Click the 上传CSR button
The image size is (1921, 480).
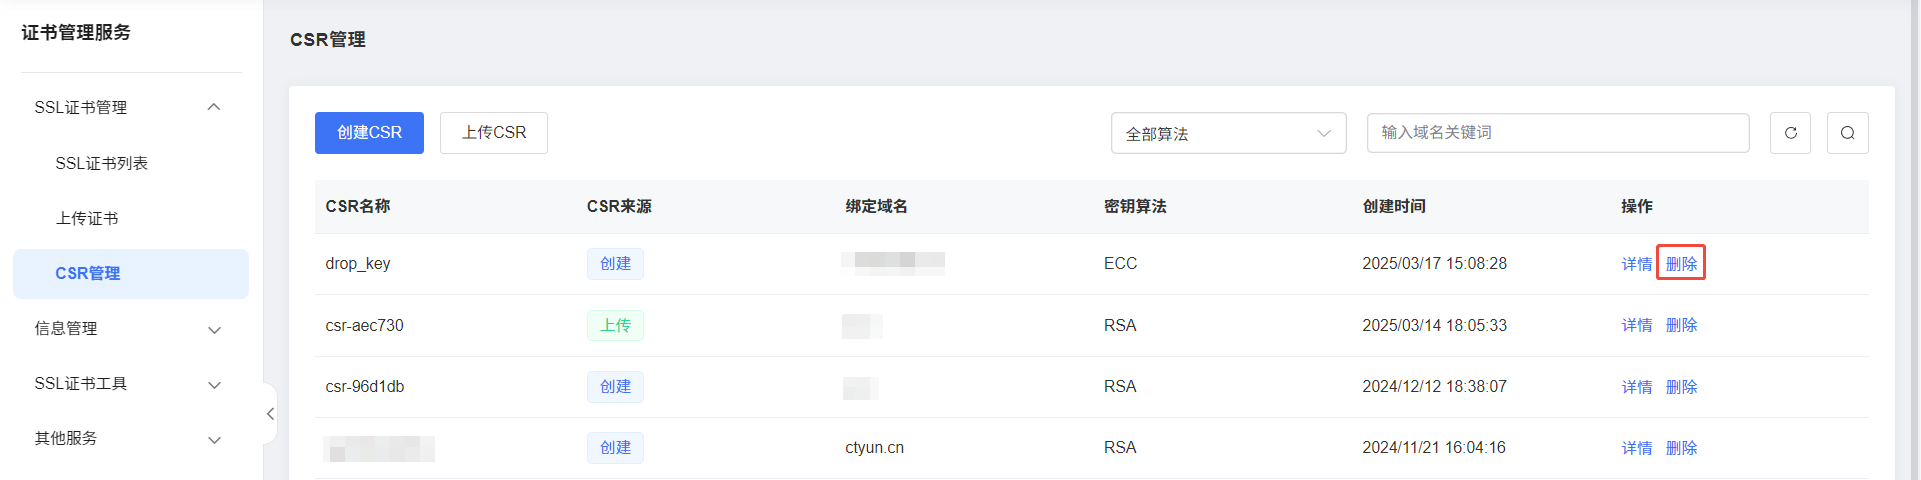(494, 133)
